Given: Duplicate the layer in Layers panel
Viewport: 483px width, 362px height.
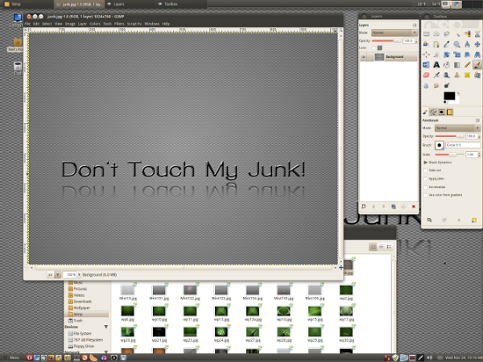Looking at the screenshot, I should click(x=393, y=207).
